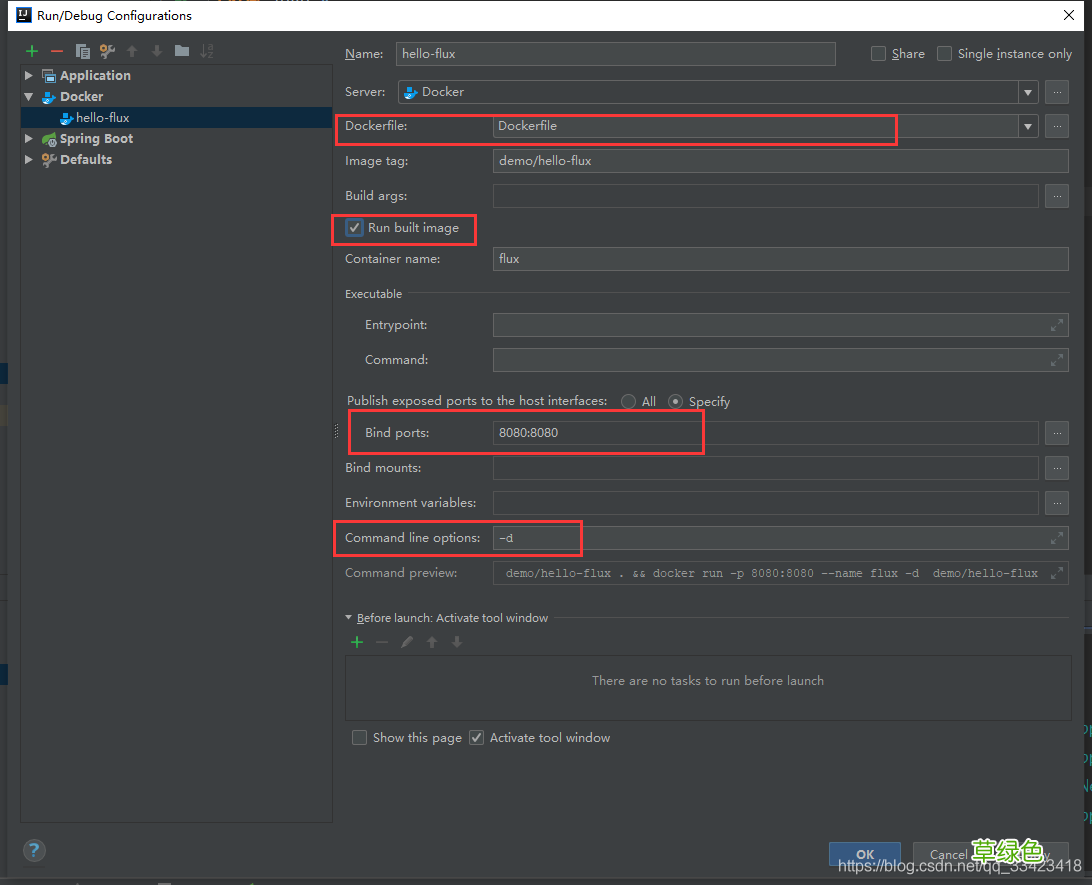Collapse the Before launch section
The image size is (1092, 885).
click(x=349, y=618)
